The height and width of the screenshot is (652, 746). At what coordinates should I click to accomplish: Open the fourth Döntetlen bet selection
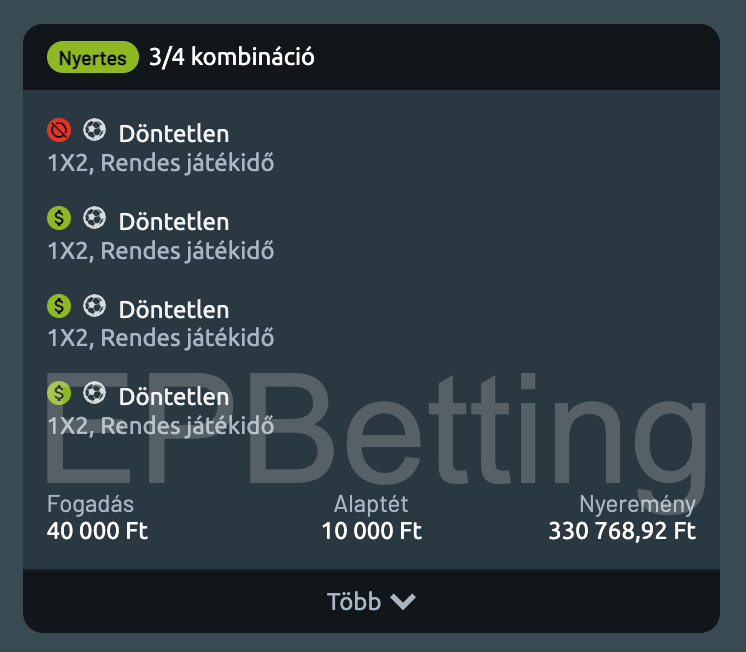[x=174, y=397]
